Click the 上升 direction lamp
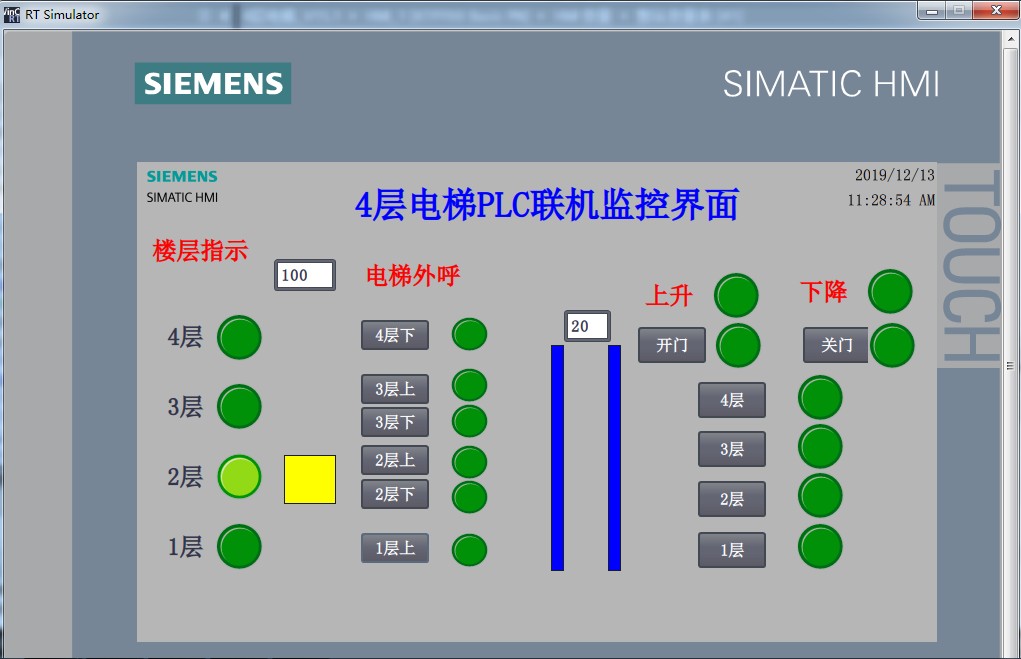The width and height of the screenshot is (1021, 659). coord(737,296)
